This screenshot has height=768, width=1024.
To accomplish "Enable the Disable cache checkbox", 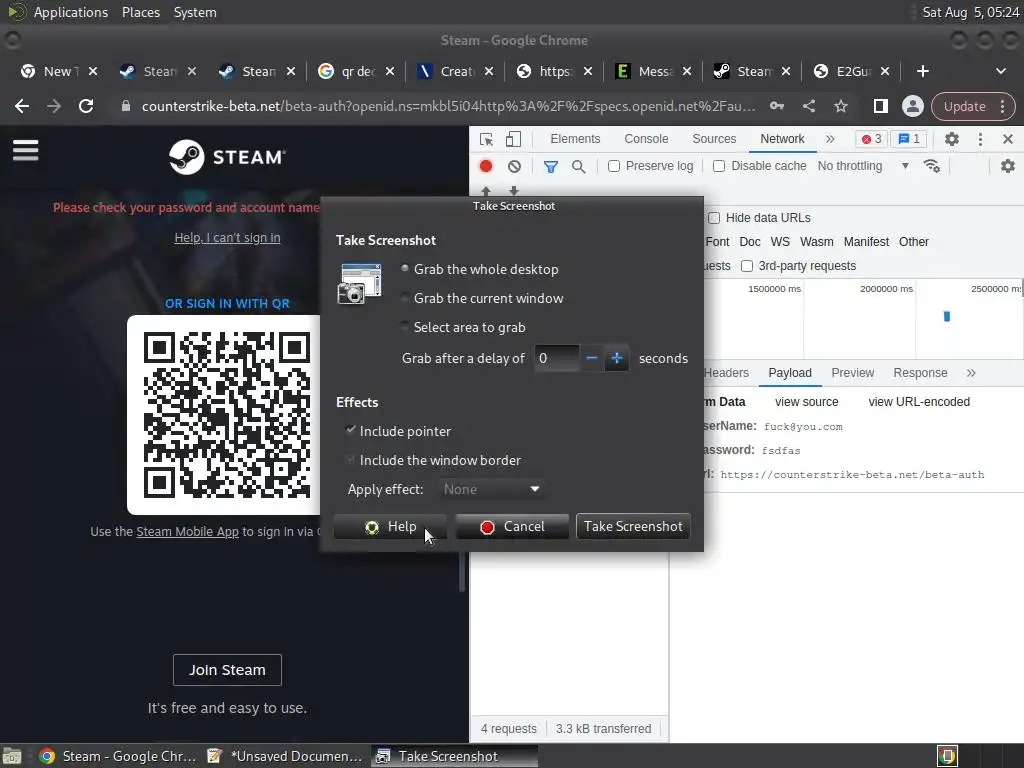I will [719, 166].
